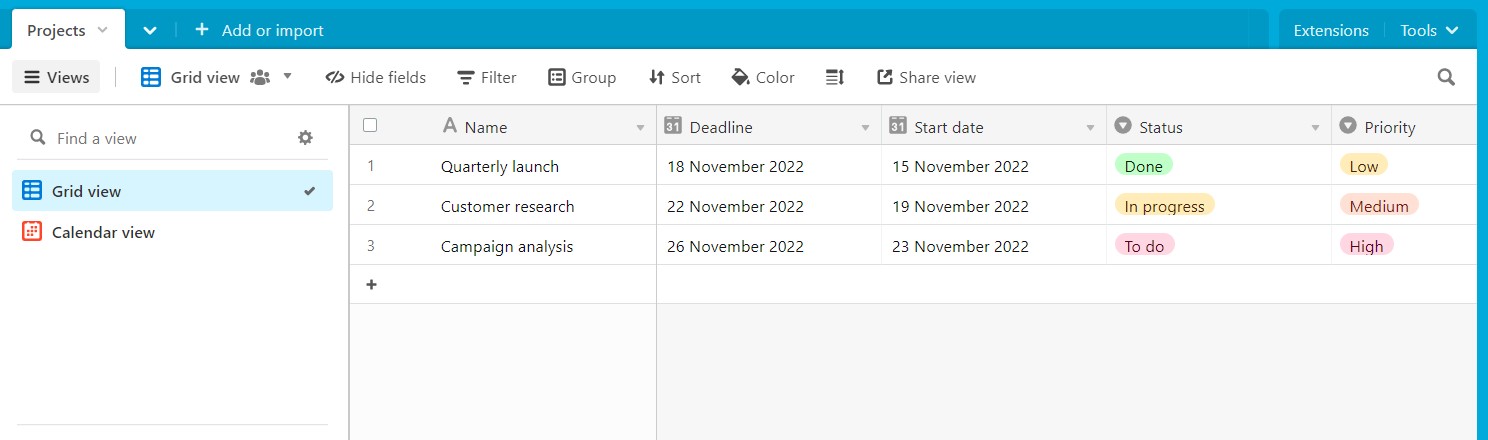The image size is (1488, 440).
Task: Expand the Name column dropdown arrow
Action: (x=640, y=128)
